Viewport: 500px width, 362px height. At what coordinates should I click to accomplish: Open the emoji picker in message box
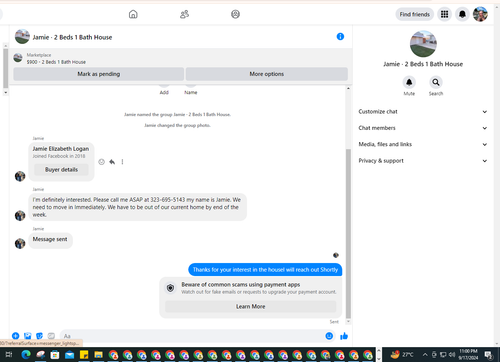(x=329, y=336)
